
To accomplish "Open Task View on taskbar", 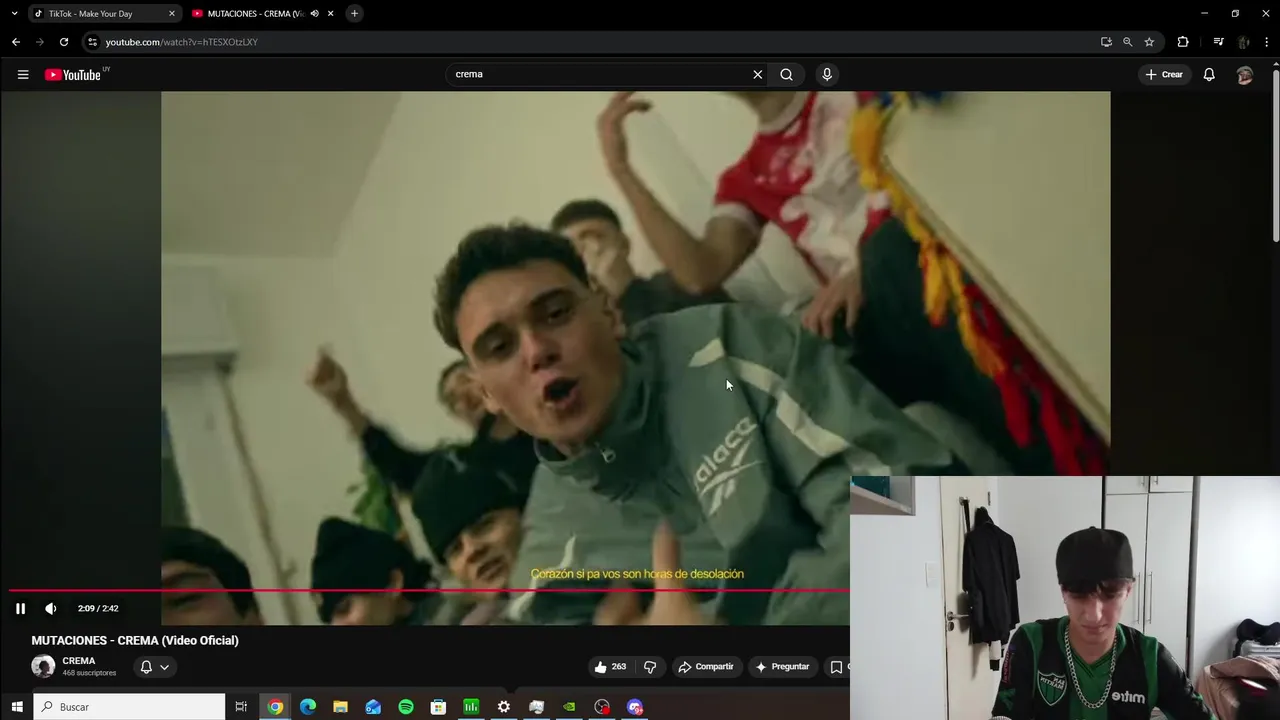I will point(241,707).
